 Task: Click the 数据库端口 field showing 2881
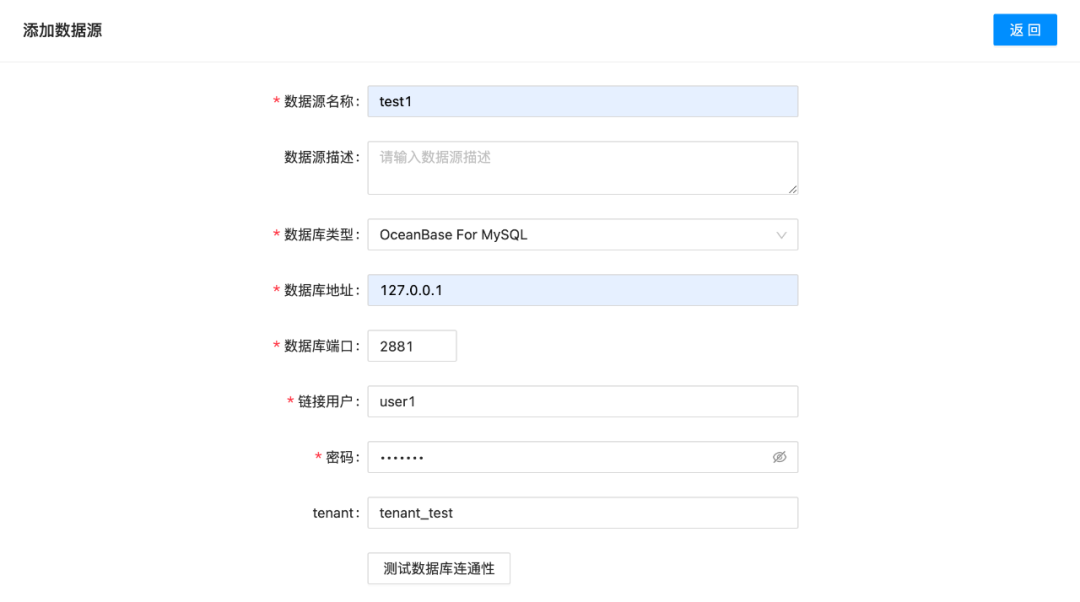click(x=412, y=346)
